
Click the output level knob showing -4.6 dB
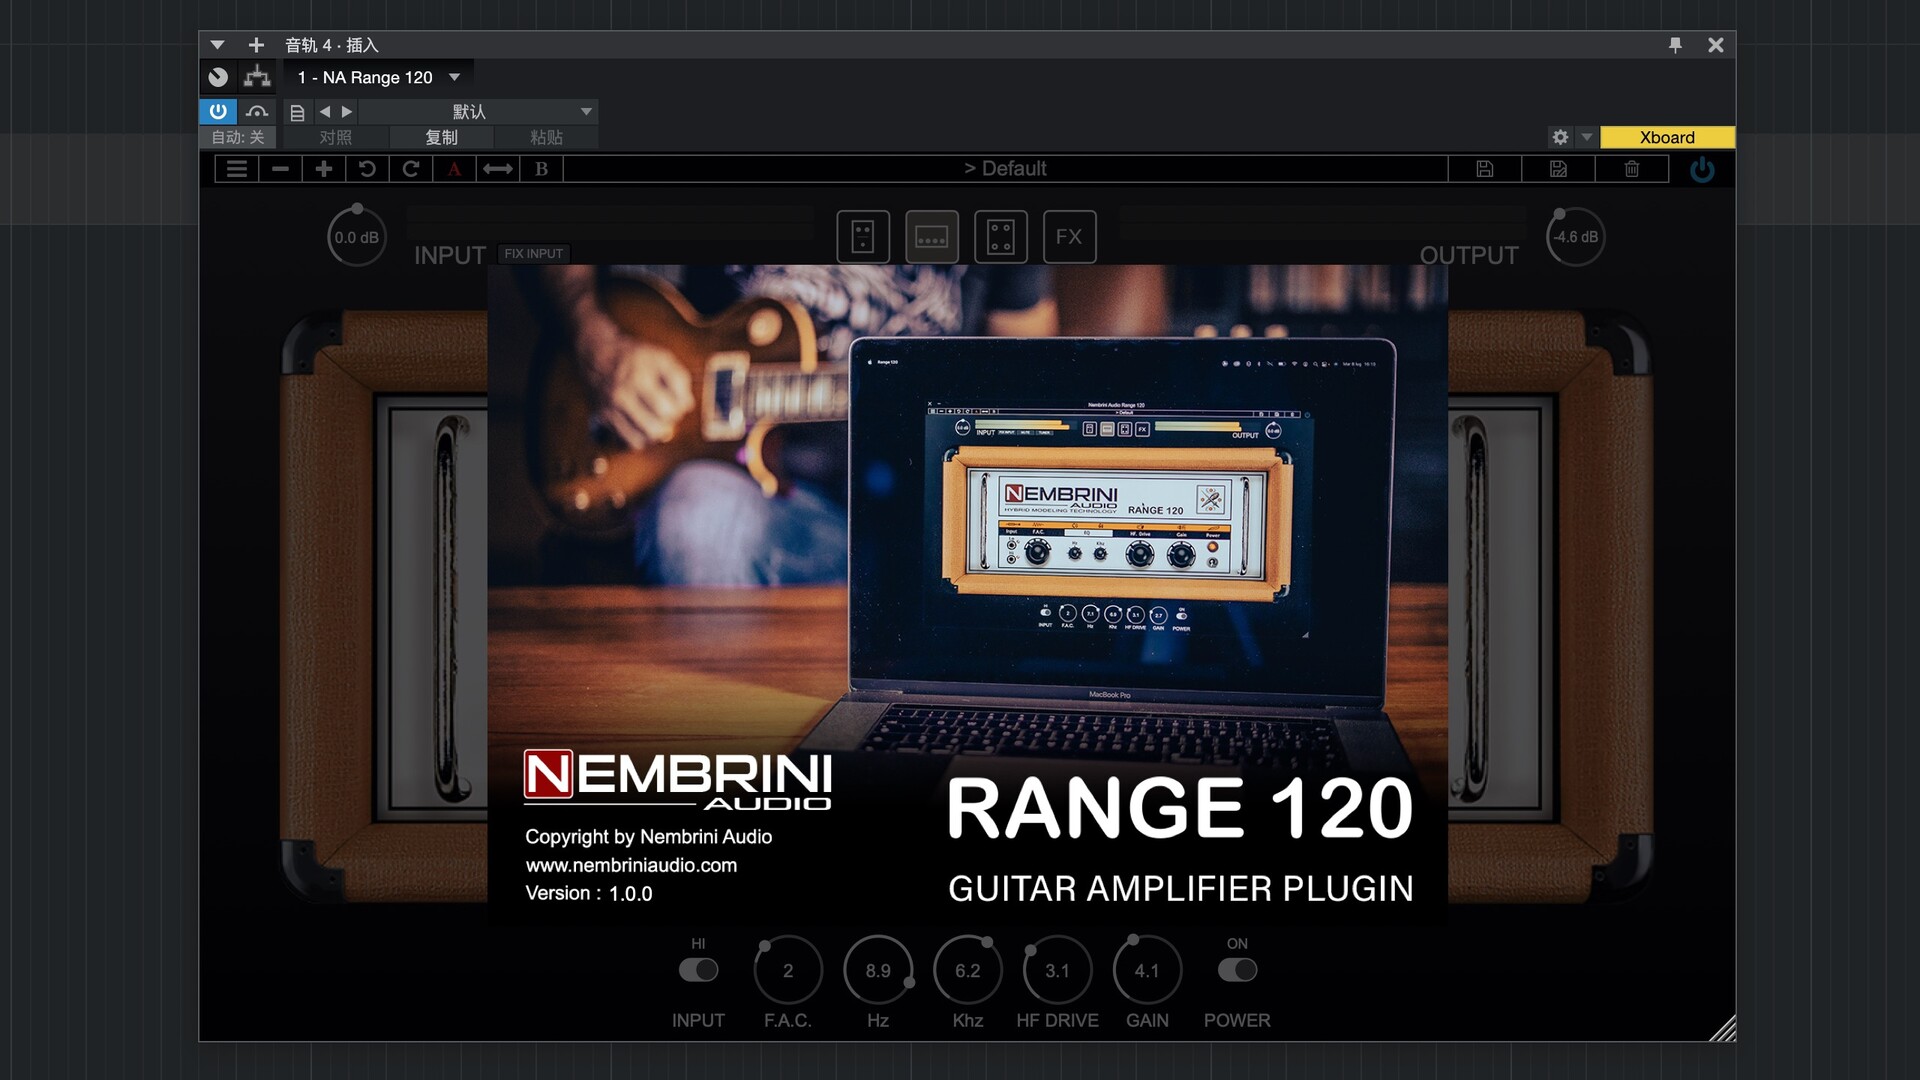(x=1576, y=237)
